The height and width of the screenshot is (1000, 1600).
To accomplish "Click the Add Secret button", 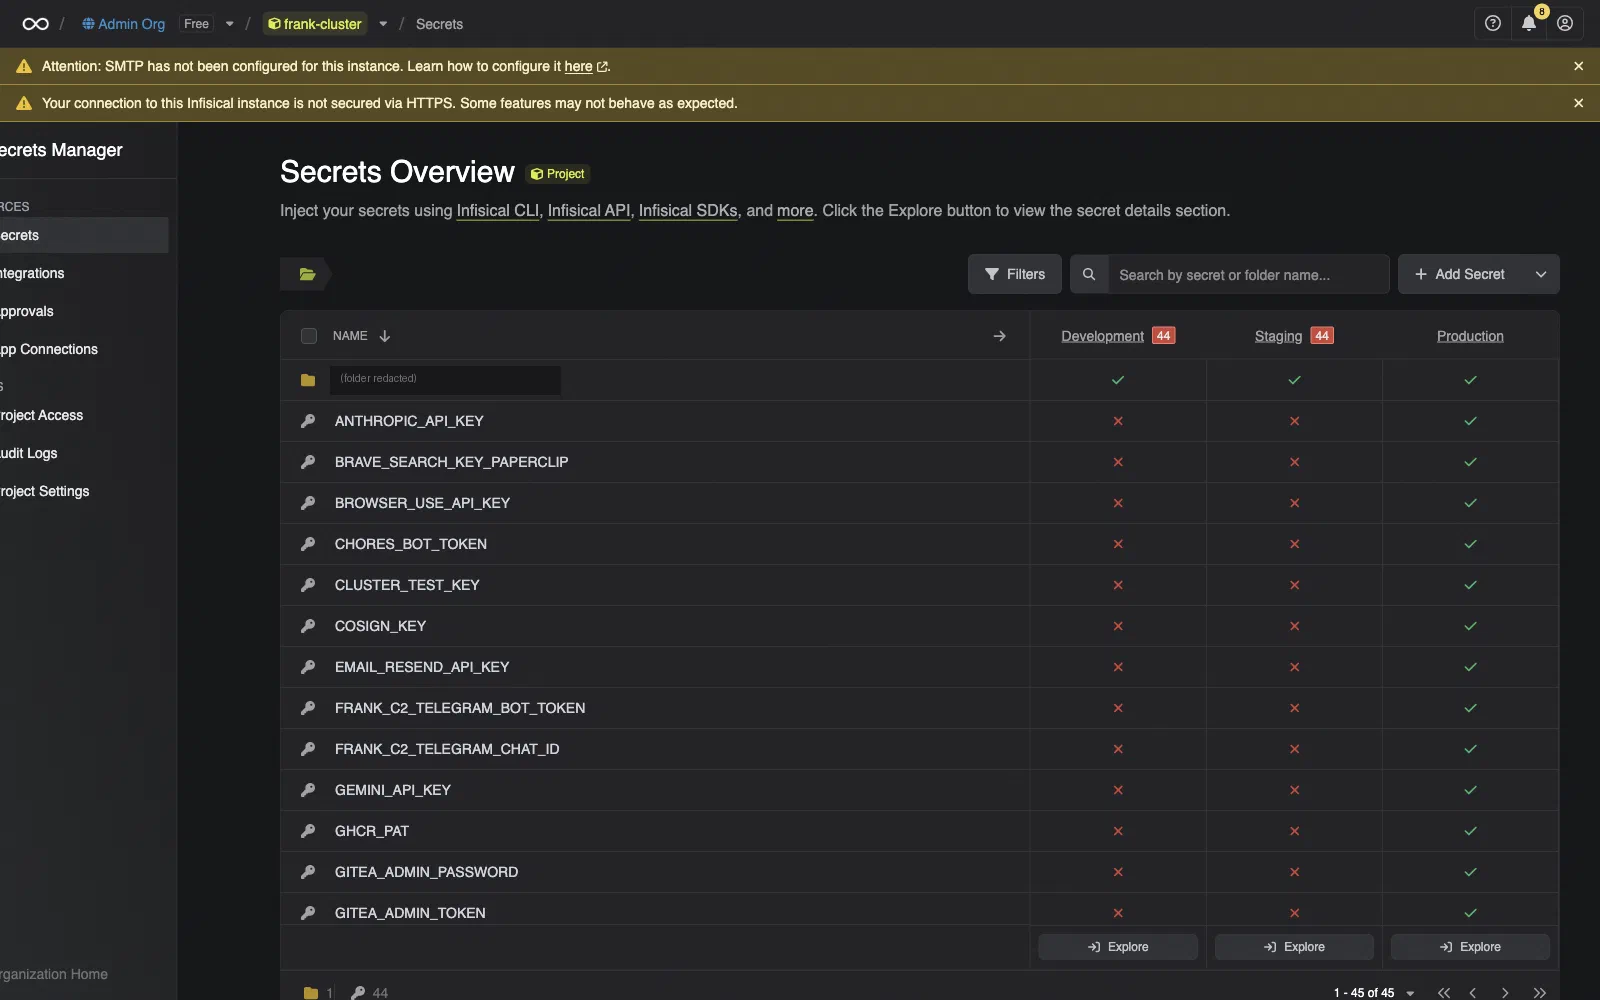I will tap(1460, 274).
